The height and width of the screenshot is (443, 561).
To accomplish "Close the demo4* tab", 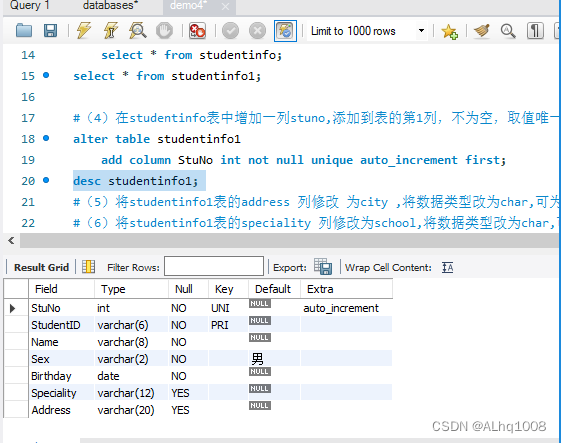I will click(x=225, y=6).
